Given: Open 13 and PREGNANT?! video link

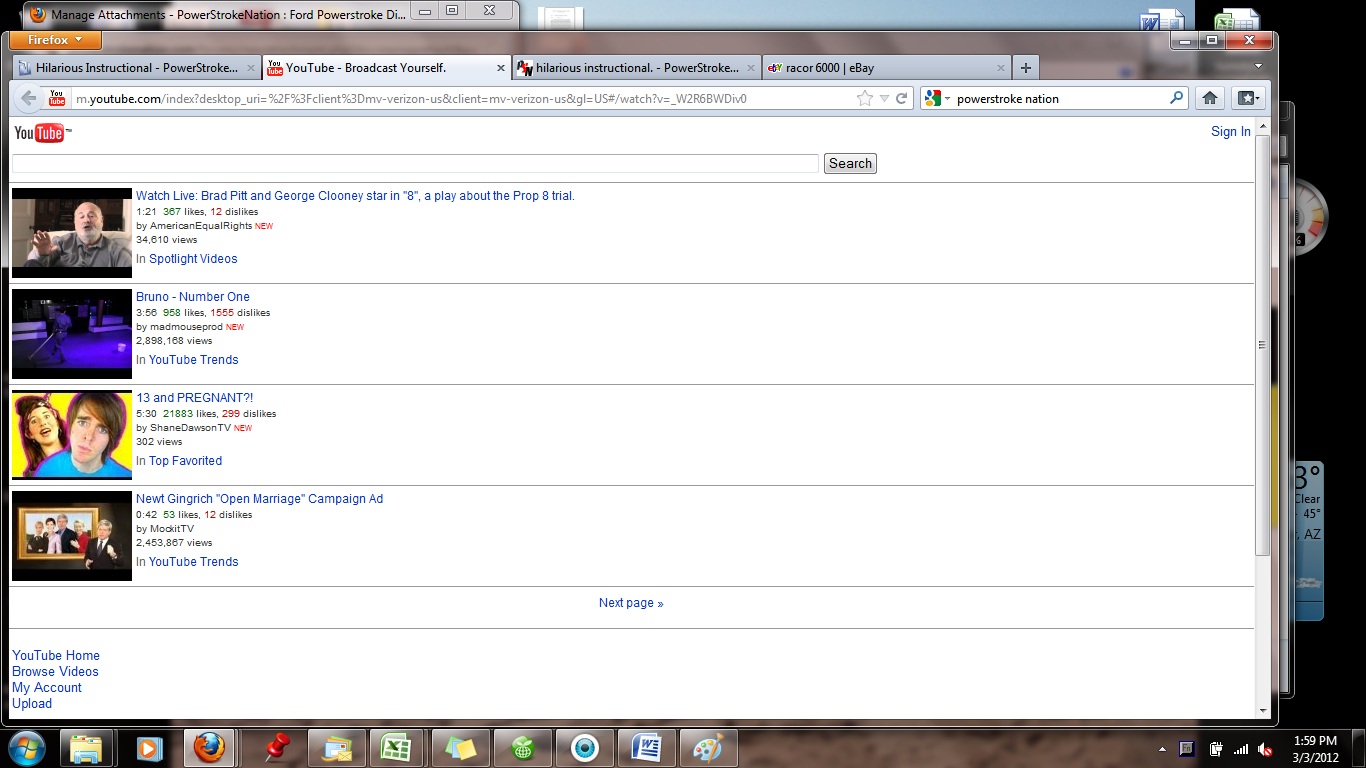Looking at the screenshot, I should pyautogui.click(x=194, y=398).
